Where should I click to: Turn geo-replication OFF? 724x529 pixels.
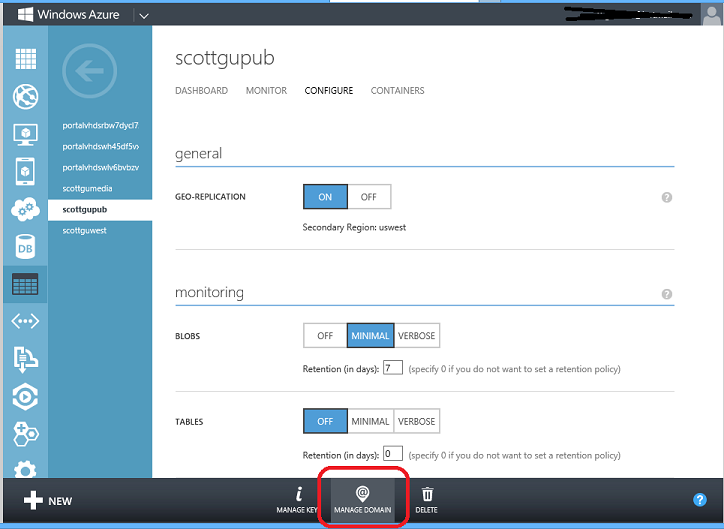pyautogui.click(x=369, y=197)
